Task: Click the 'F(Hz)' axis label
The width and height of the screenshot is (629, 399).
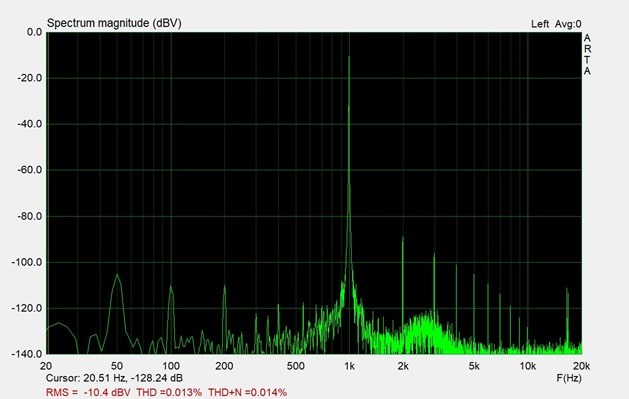Action: coord(569,378)
